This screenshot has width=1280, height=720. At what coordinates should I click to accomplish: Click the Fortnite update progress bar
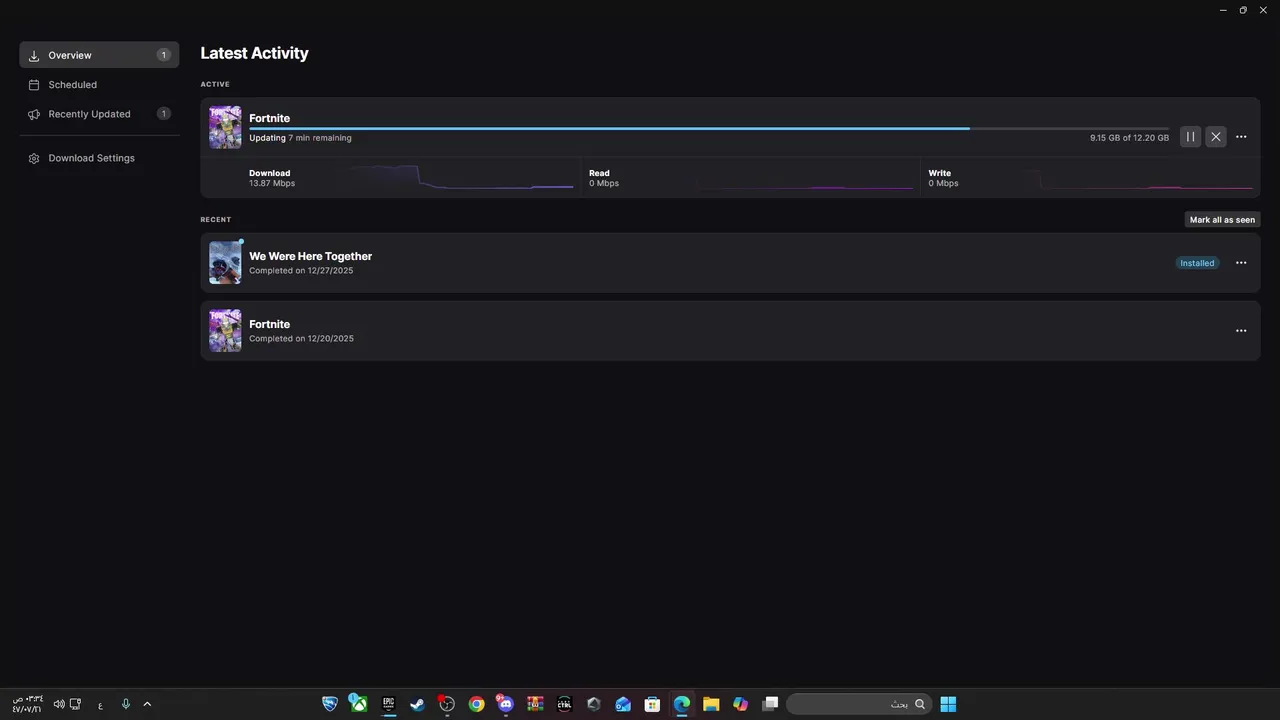tap(709, 128)
